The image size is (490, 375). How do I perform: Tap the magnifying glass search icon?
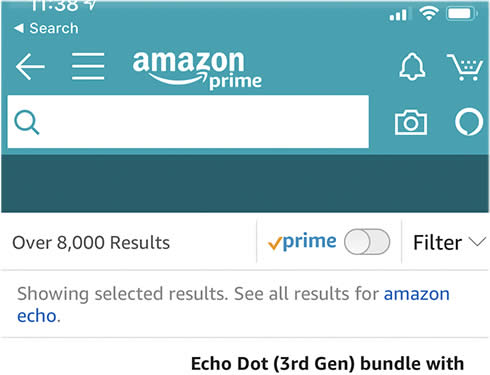point(27,122)
